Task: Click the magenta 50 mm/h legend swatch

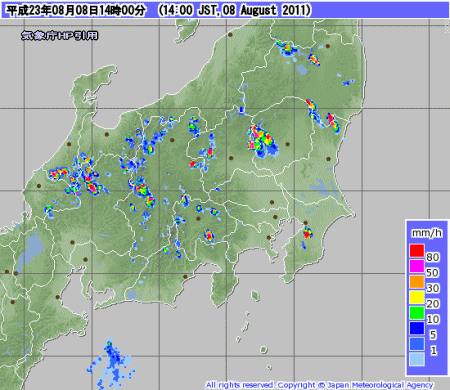Action: coord(417,266)
